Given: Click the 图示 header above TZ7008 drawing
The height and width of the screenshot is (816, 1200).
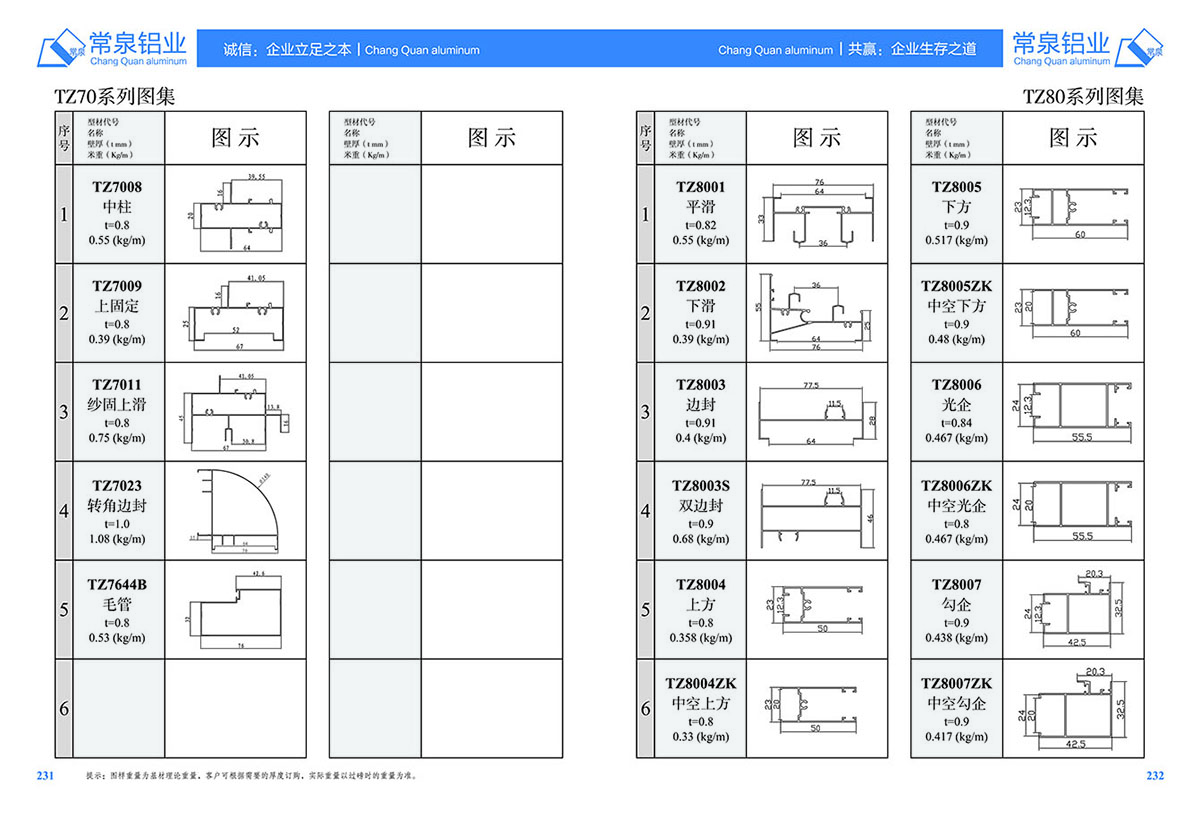Looking at the screenshot, I should [x=235, y=138].
